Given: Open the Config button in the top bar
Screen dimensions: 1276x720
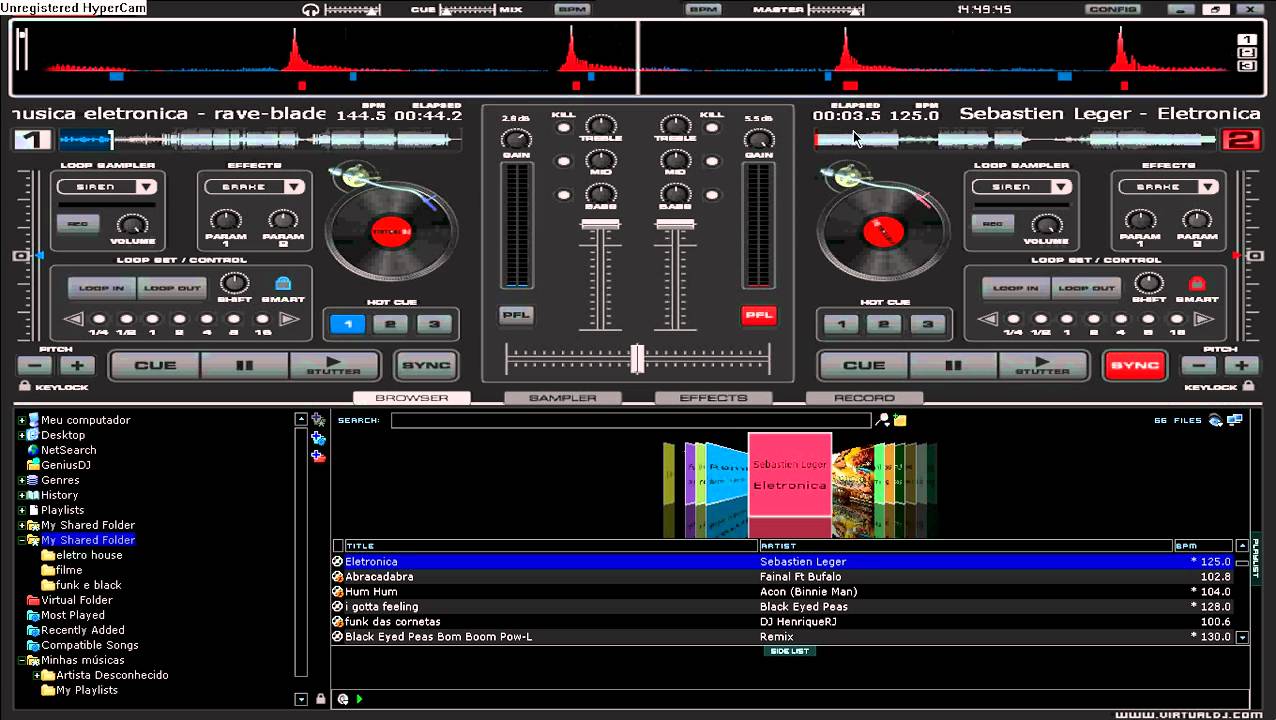Looking at the screenshot, I should coord(1113,9).
